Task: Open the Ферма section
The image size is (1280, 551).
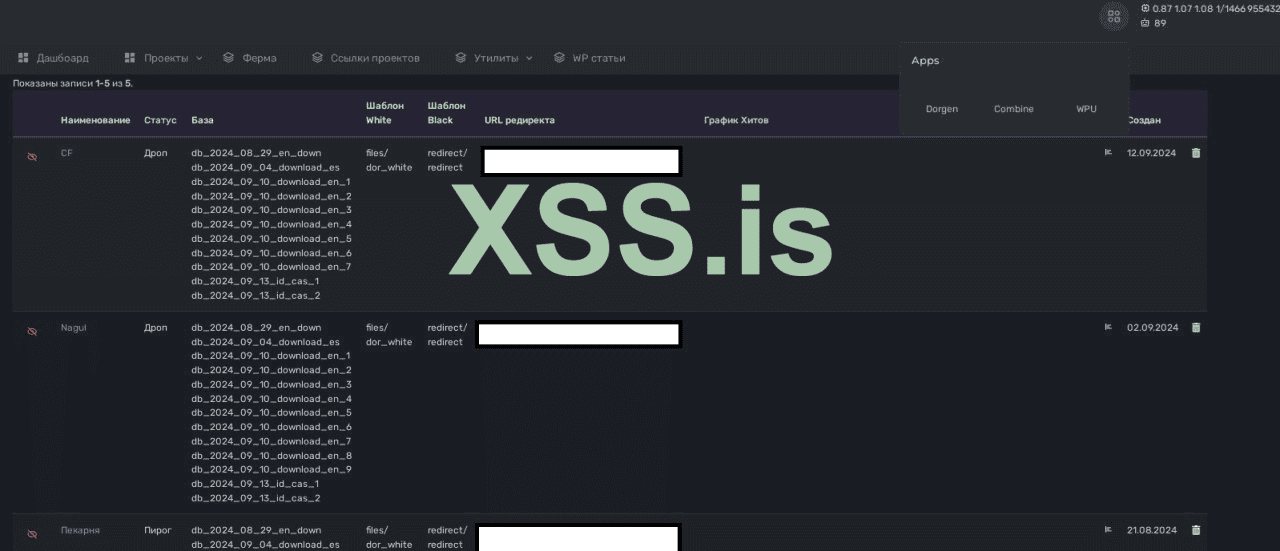Action: pos(249,58)
